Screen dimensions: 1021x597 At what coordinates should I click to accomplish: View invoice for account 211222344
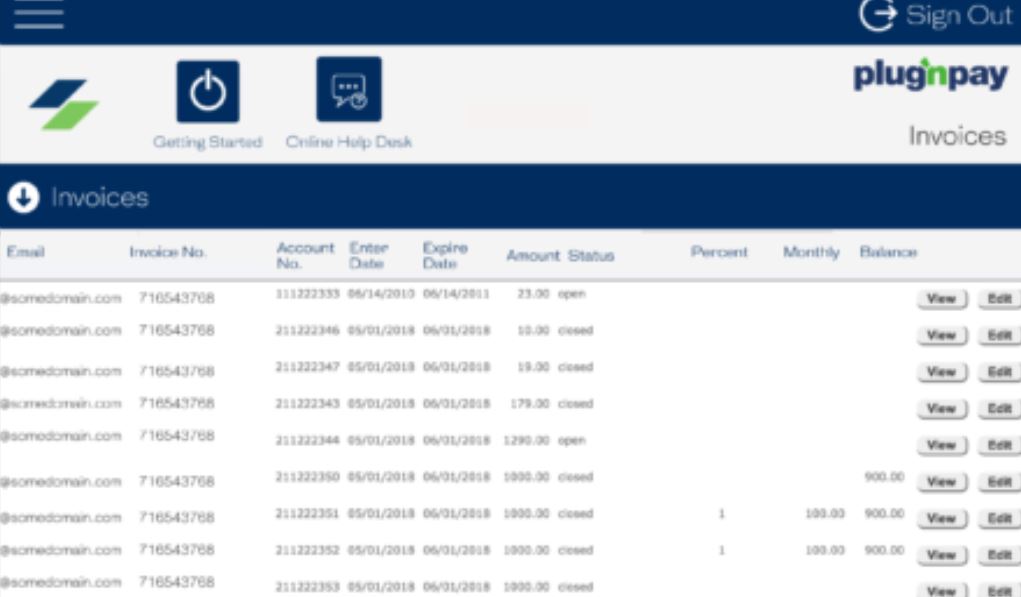pos(942,445)
